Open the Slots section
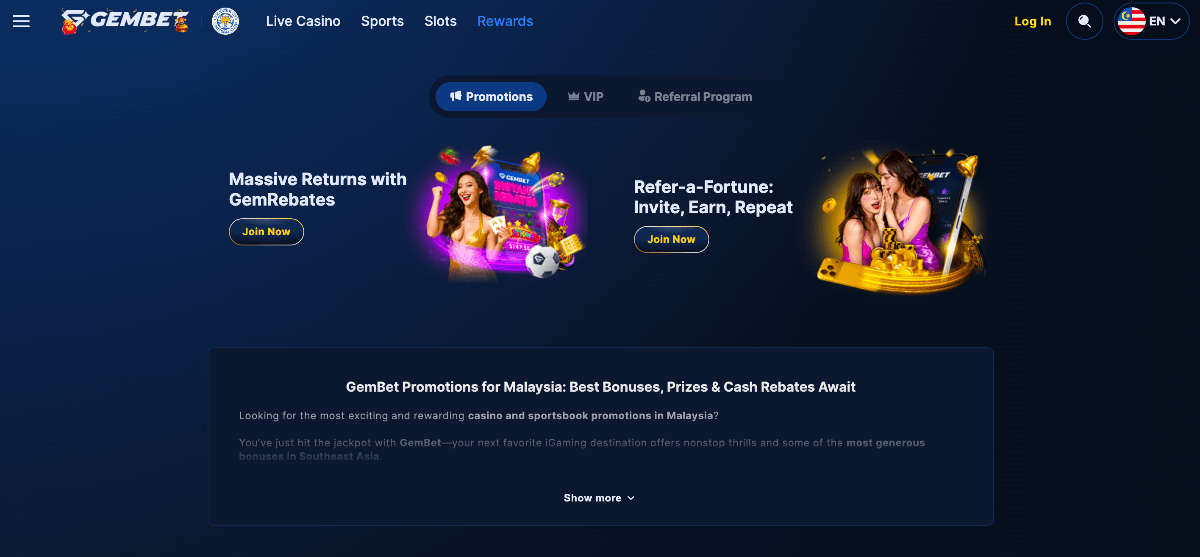Screen dimensions: 1200x557 (440, 21)
